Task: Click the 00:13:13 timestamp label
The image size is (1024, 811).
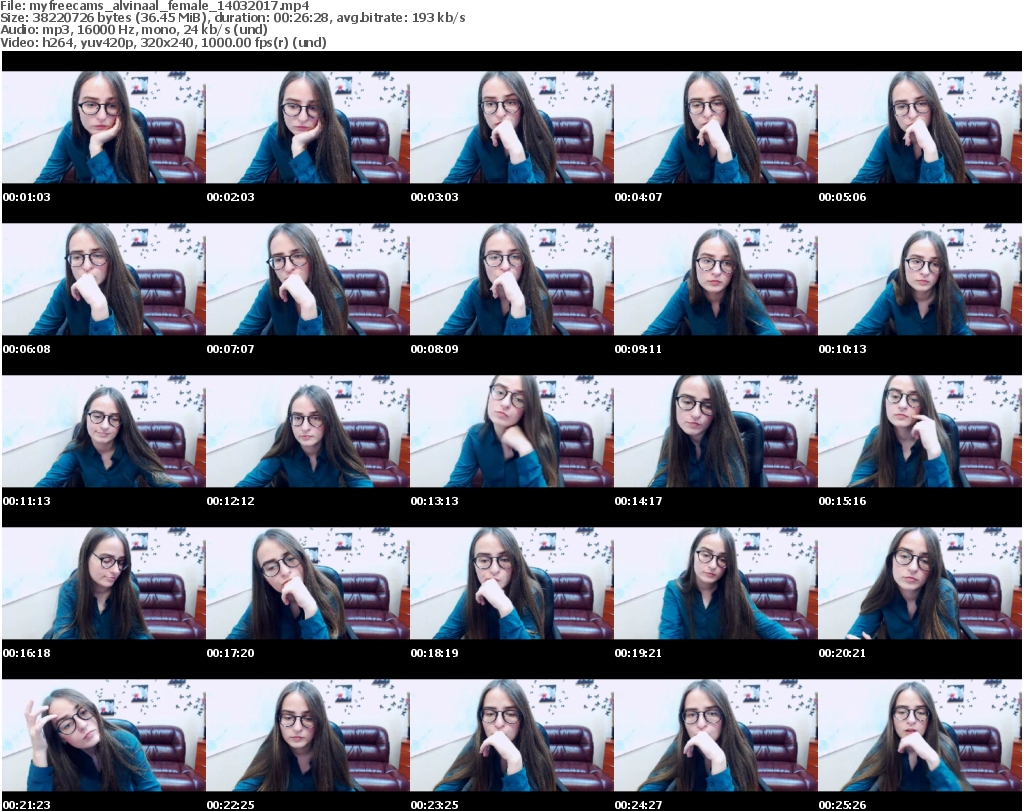Action: (x=434, y=501)
